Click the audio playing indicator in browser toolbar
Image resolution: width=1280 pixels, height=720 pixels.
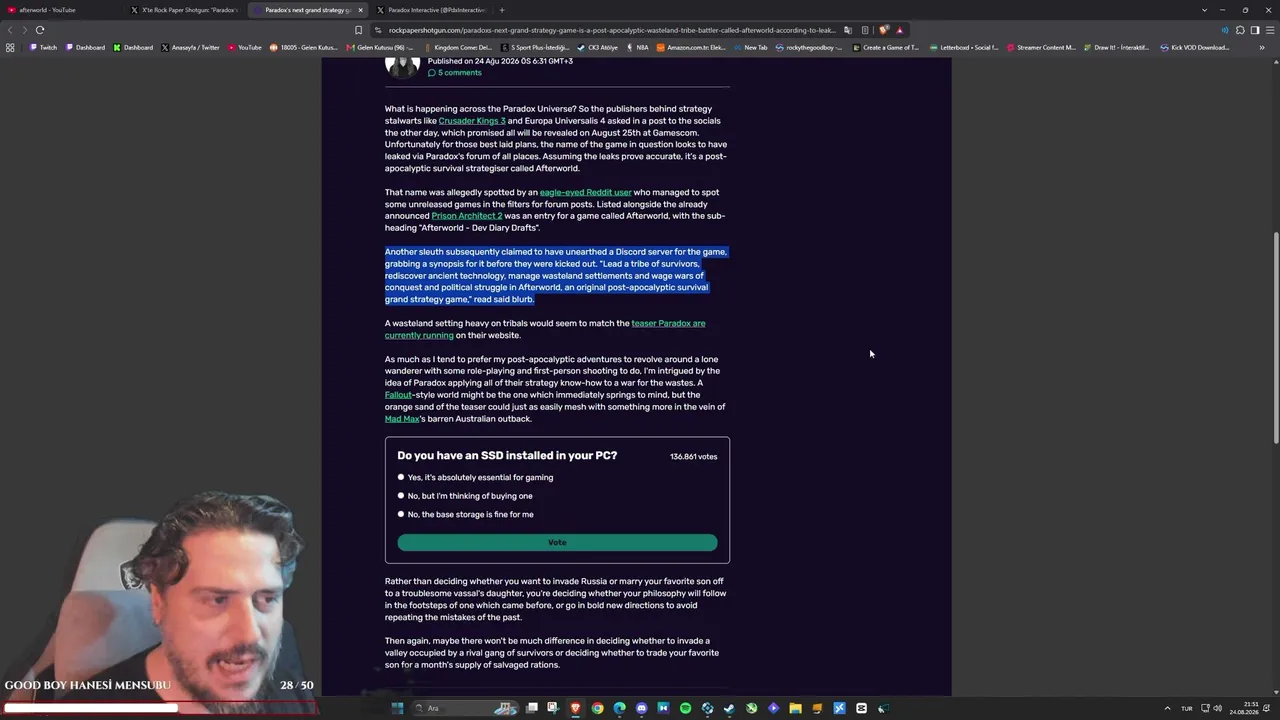coord(1225,30)
